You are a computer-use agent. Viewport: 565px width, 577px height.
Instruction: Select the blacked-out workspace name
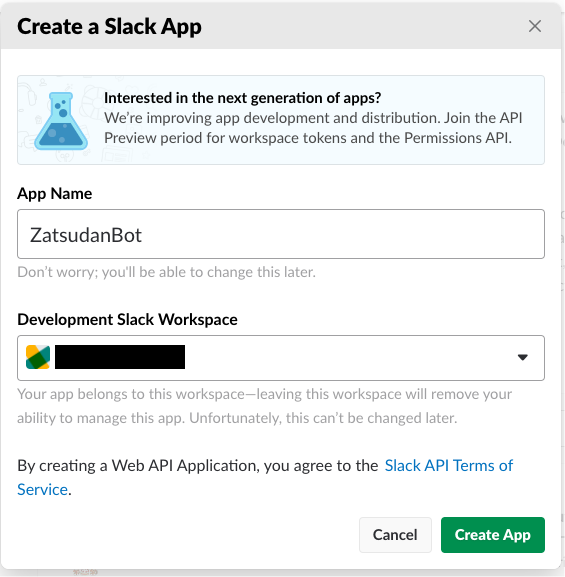120,357
